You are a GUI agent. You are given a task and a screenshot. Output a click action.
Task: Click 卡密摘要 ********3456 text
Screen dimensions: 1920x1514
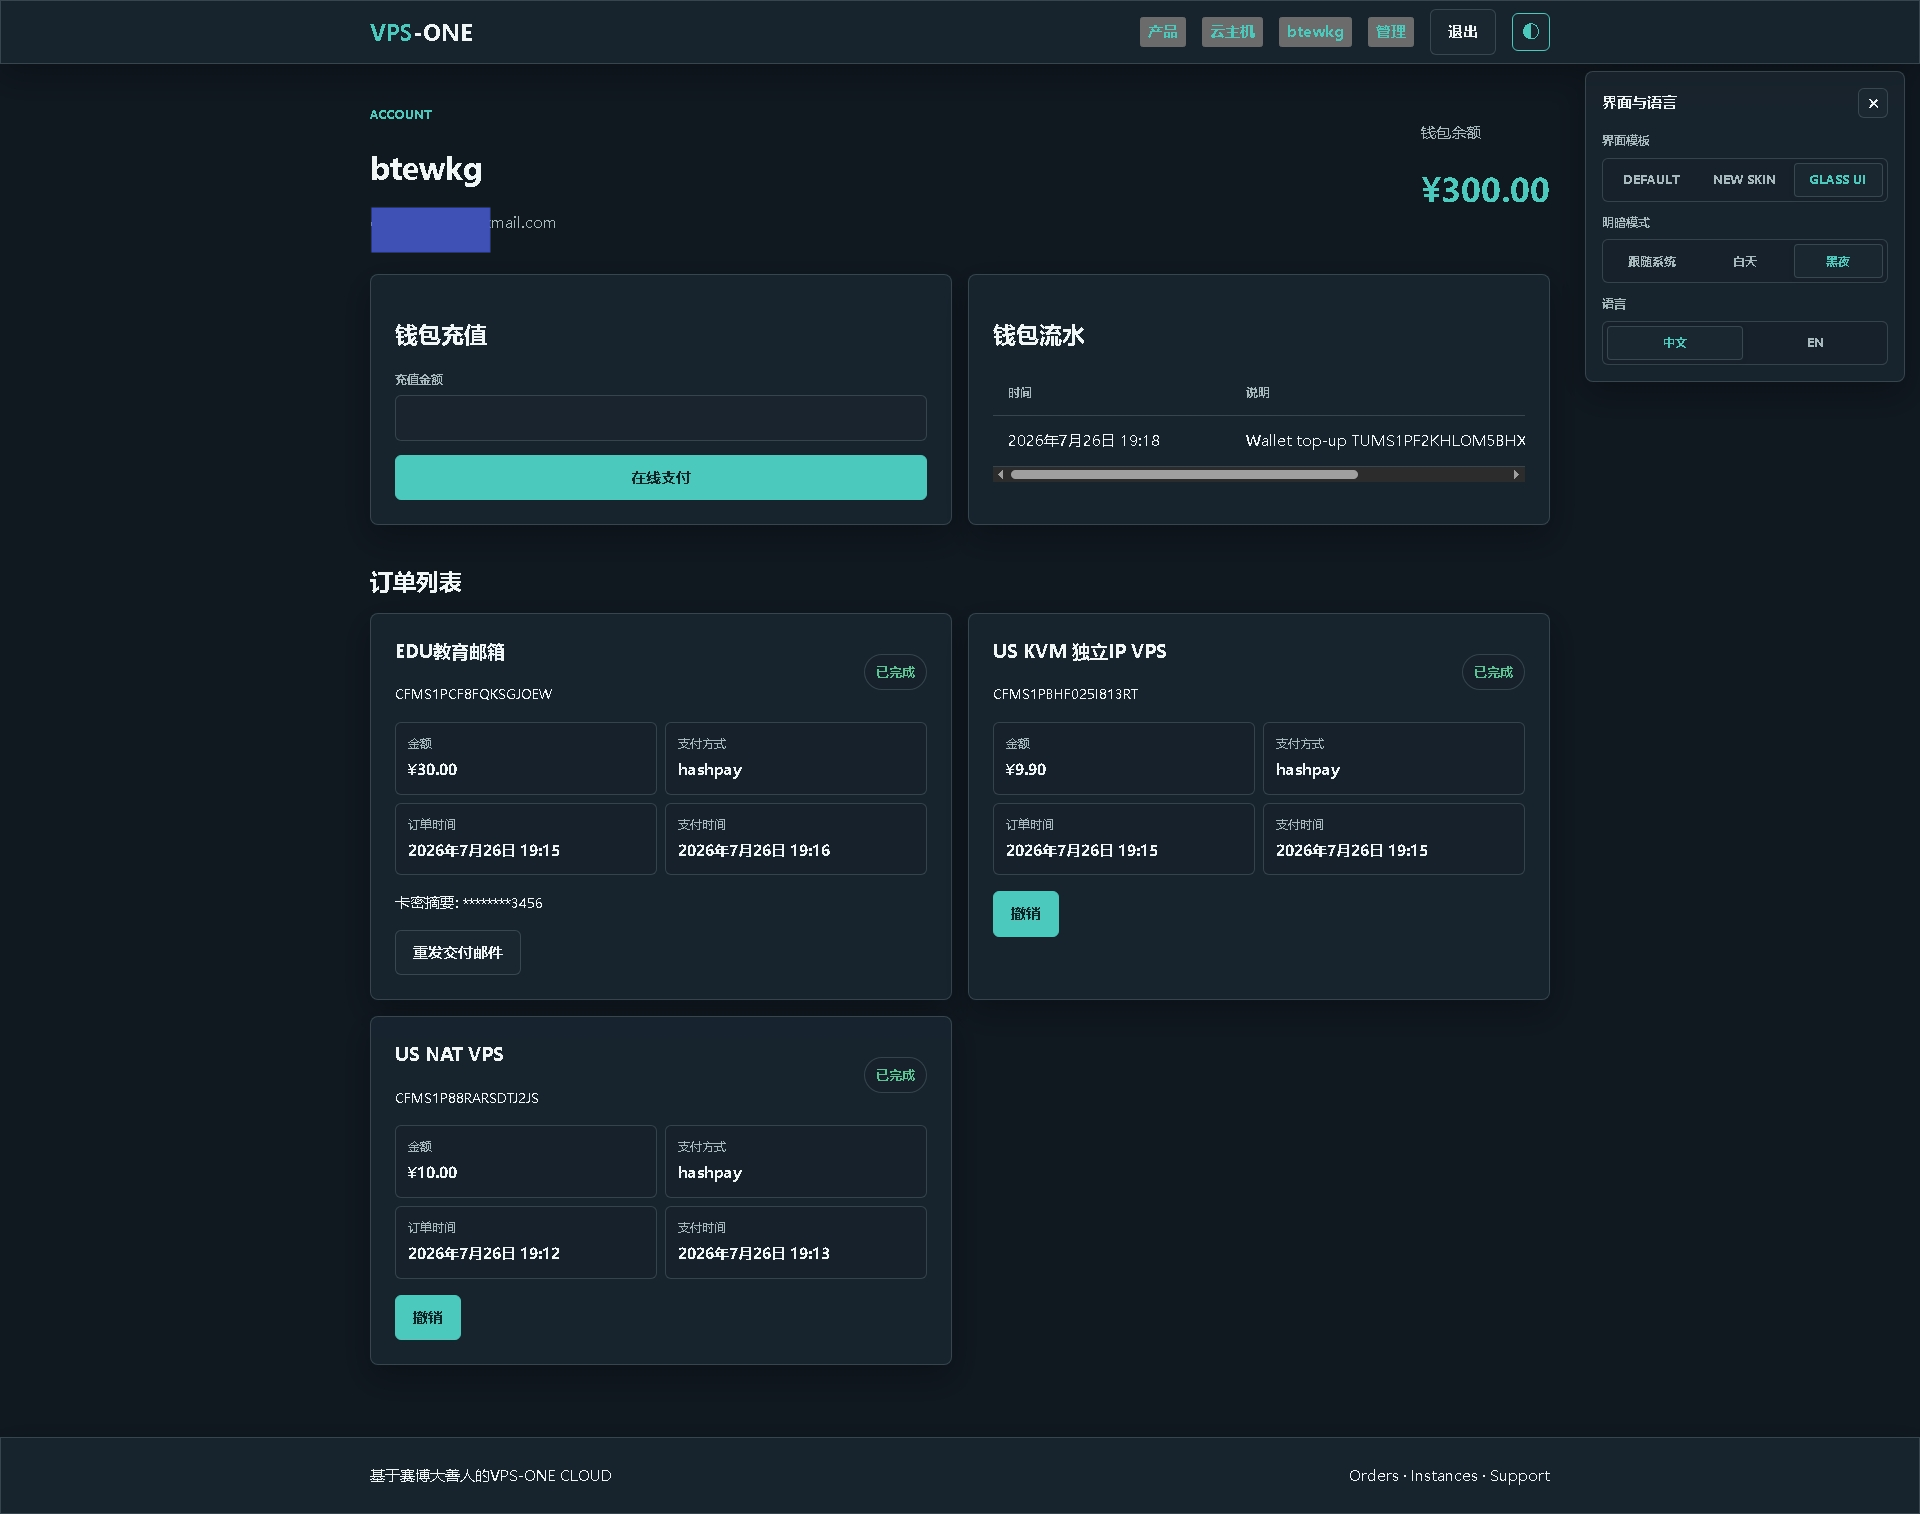[468, 903]
